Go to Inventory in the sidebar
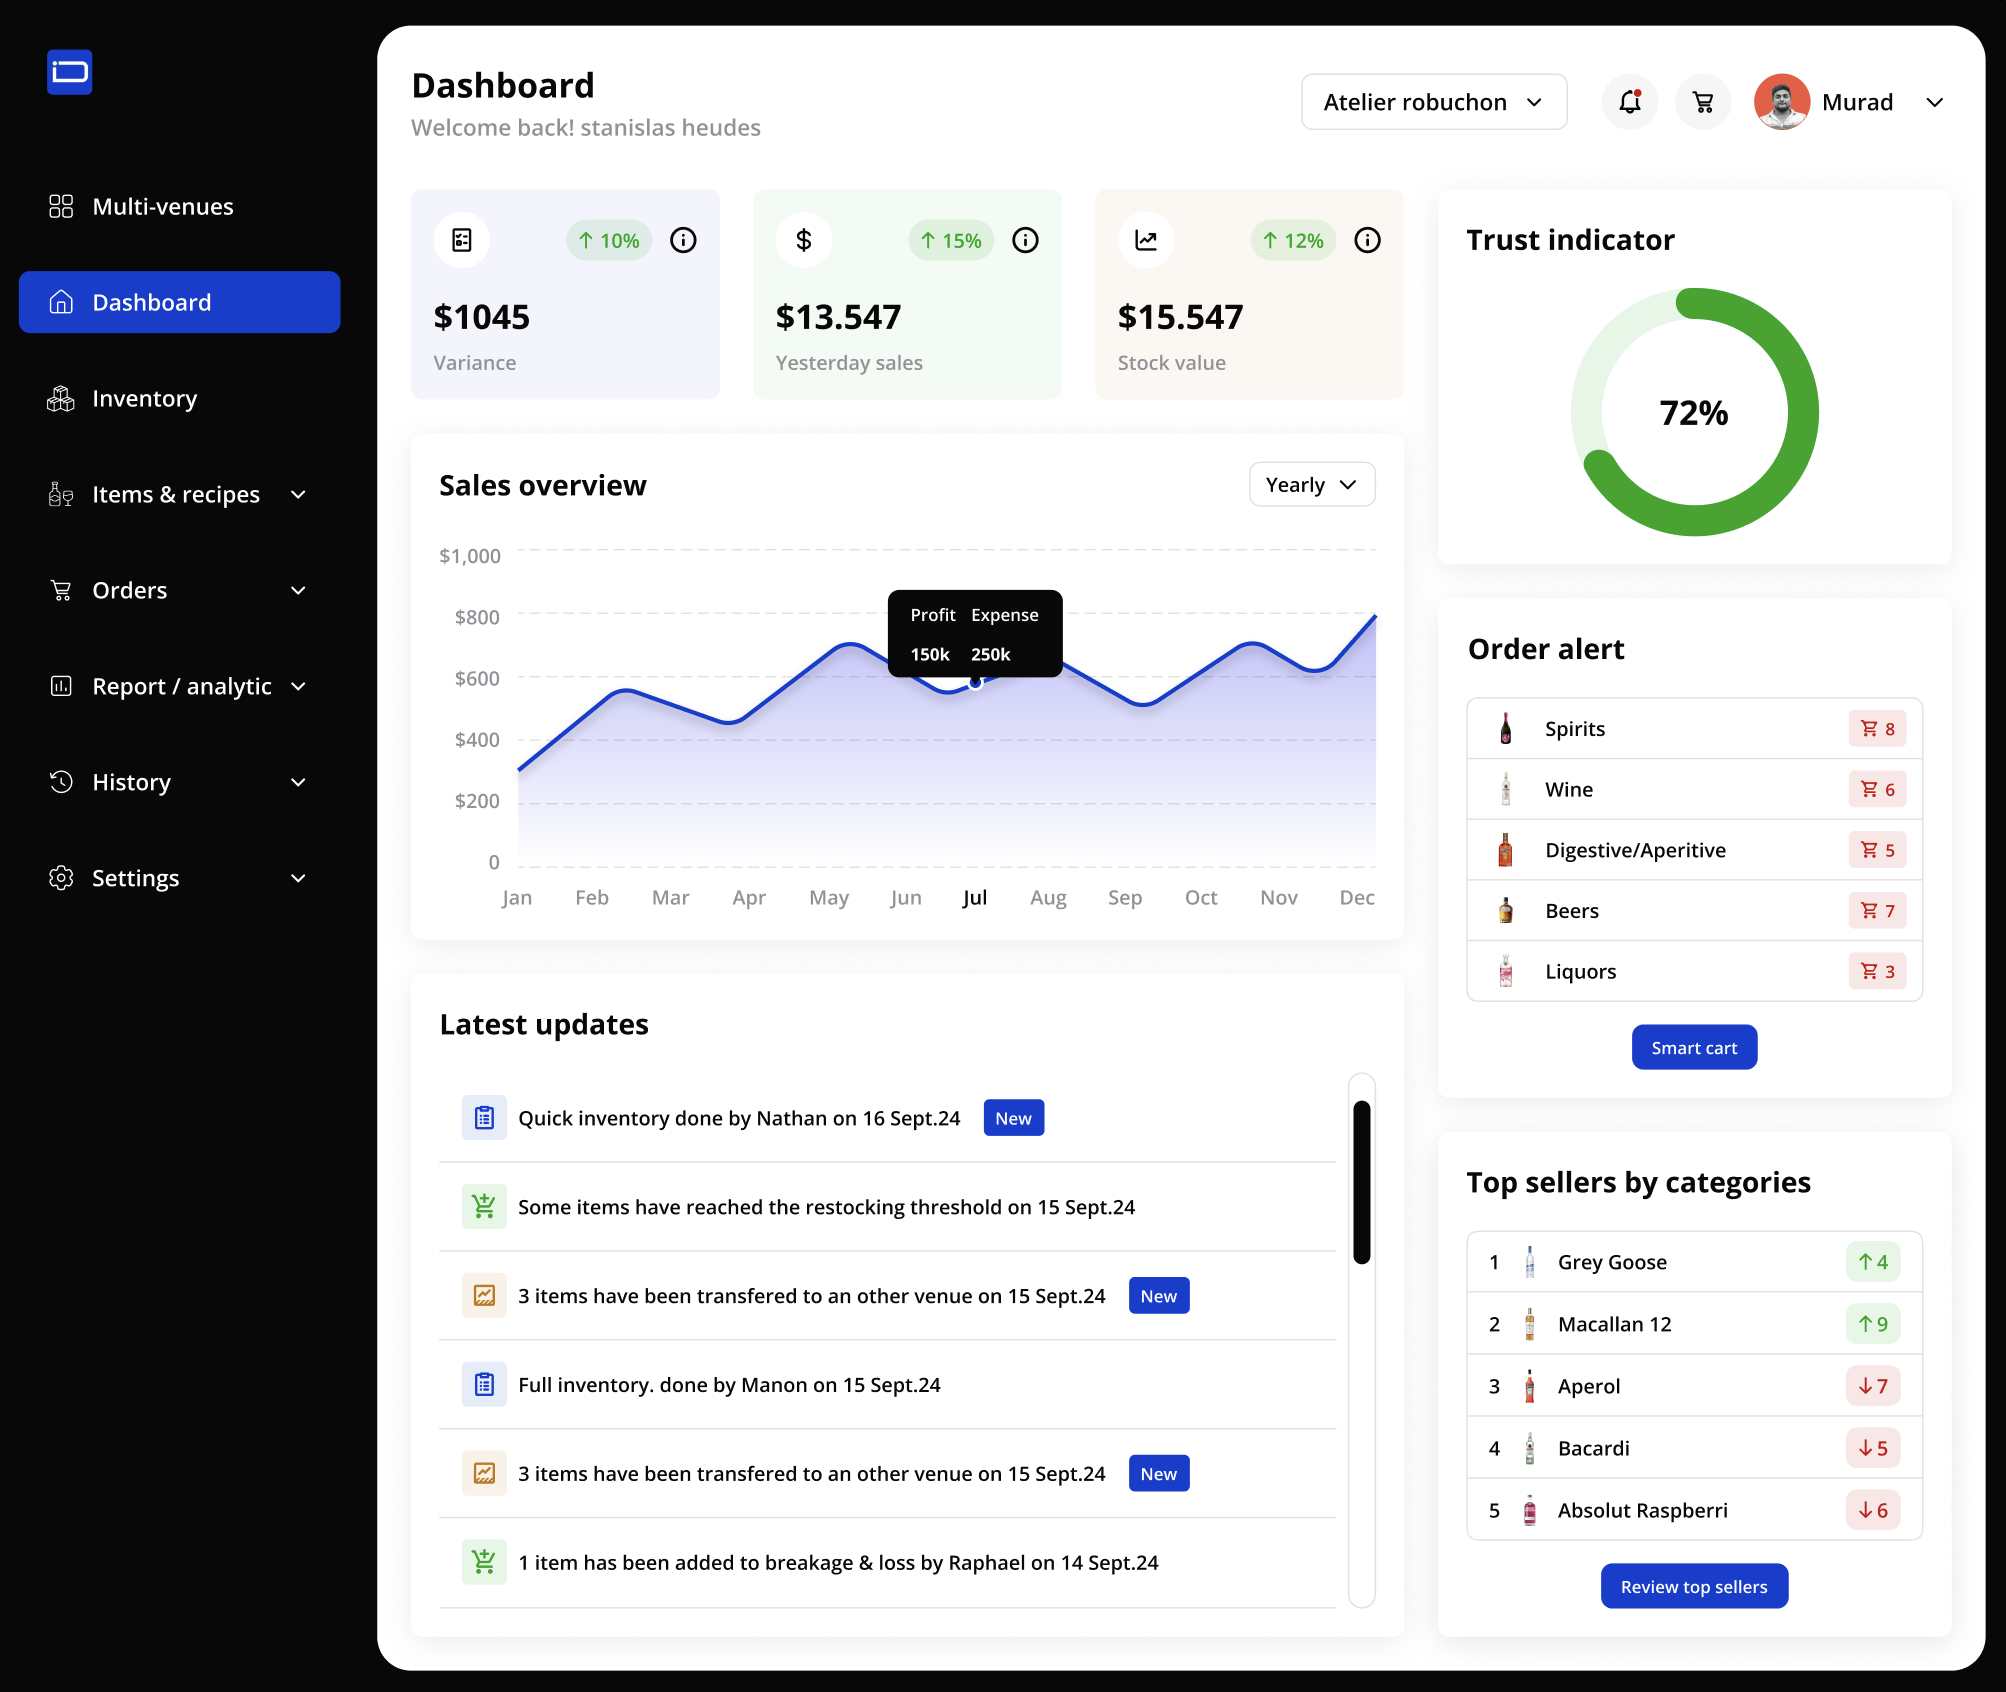Screen dimensions: 2006x1692 (144, 399)
